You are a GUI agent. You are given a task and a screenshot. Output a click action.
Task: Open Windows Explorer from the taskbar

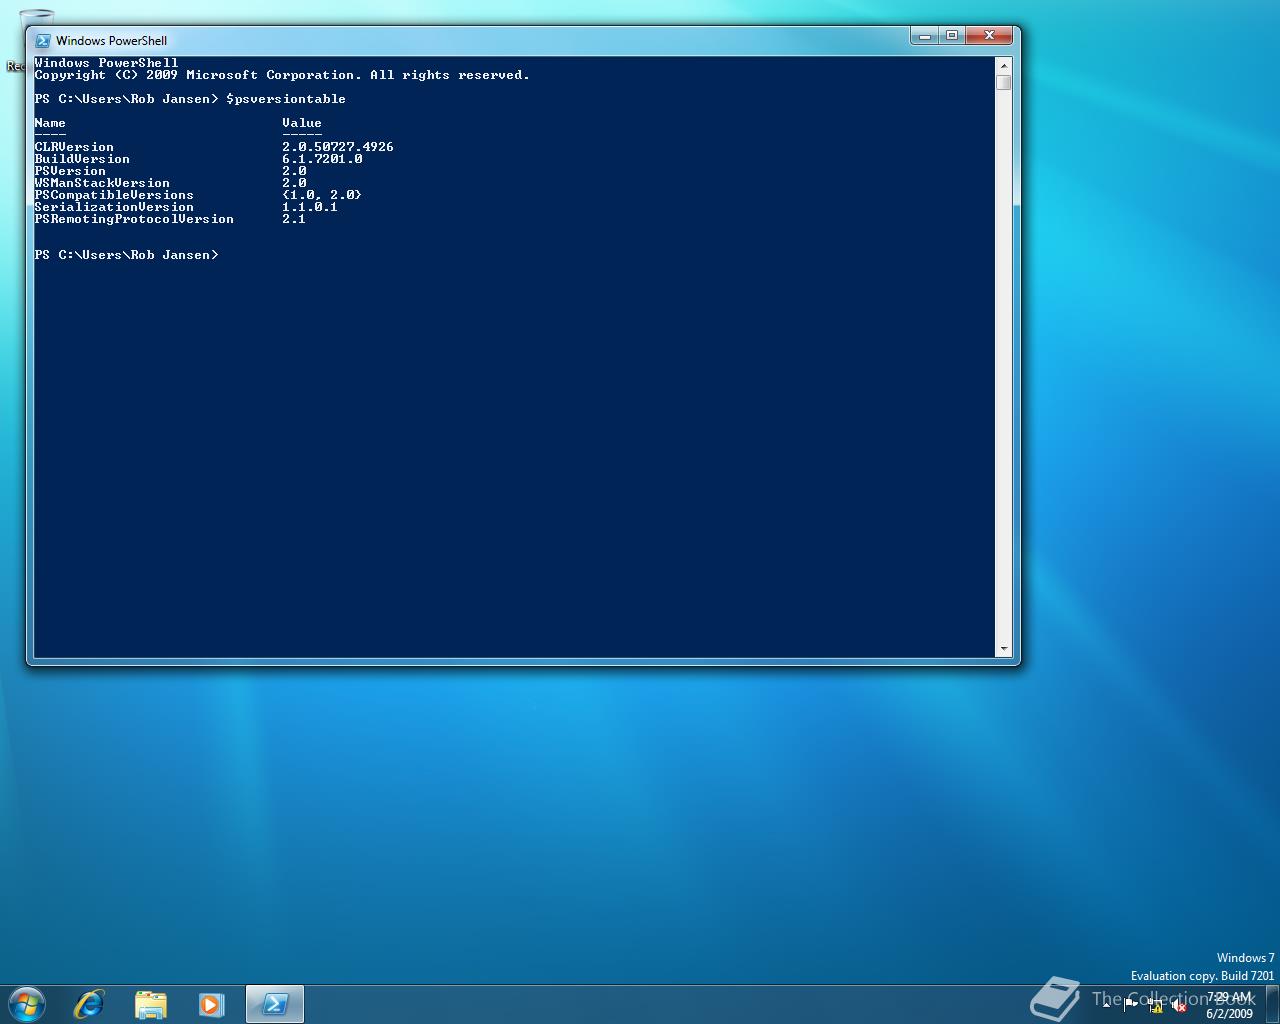click(150, 1004)
